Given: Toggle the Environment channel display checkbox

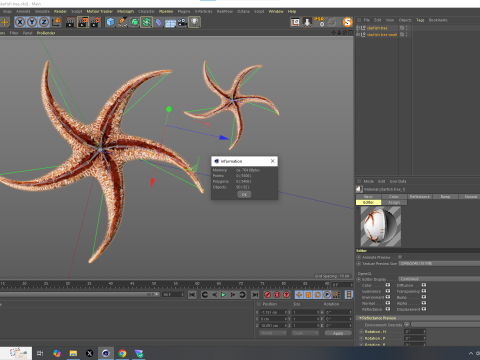Looking at the screenshot, I should tap(388, 297).
